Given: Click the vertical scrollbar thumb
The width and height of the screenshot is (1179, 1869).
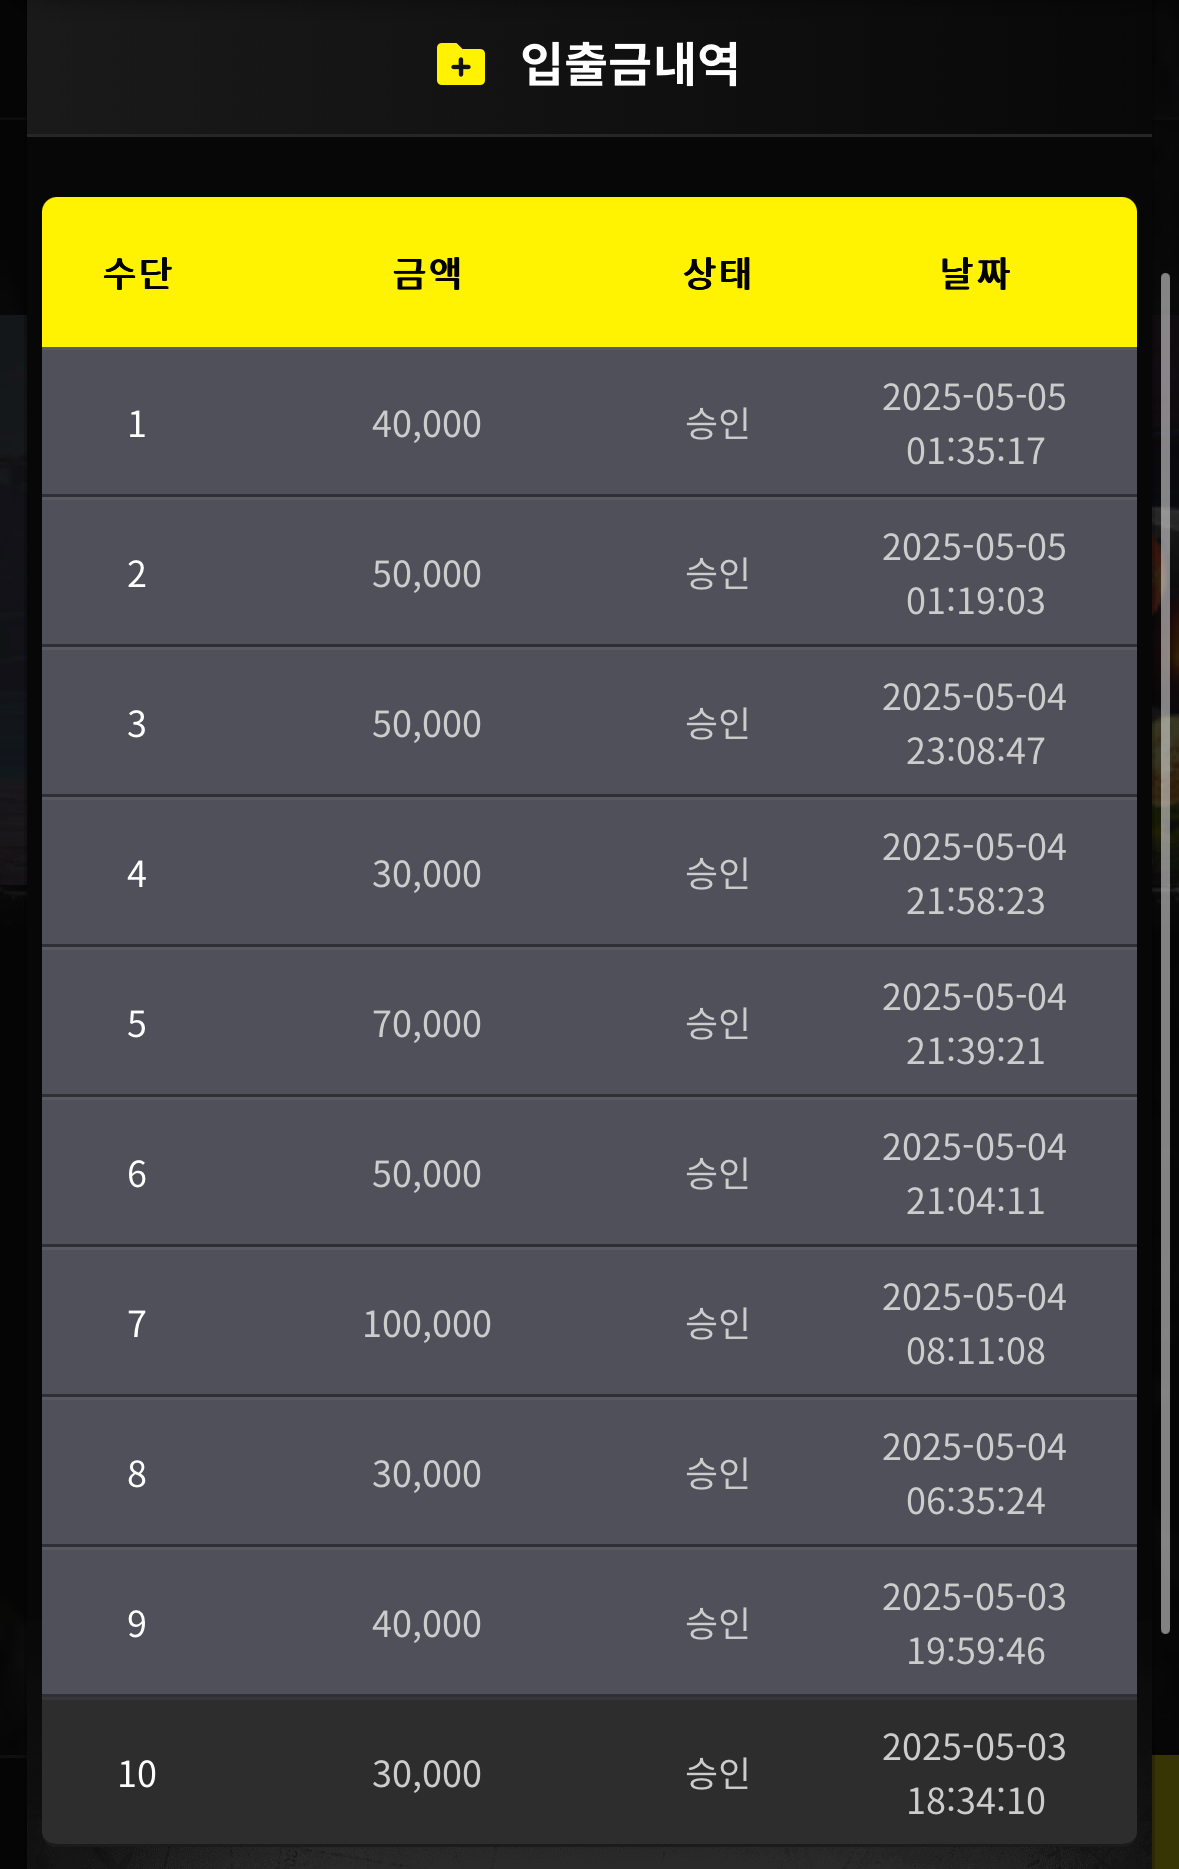Looking at the screenshot, I should 1165,953.
